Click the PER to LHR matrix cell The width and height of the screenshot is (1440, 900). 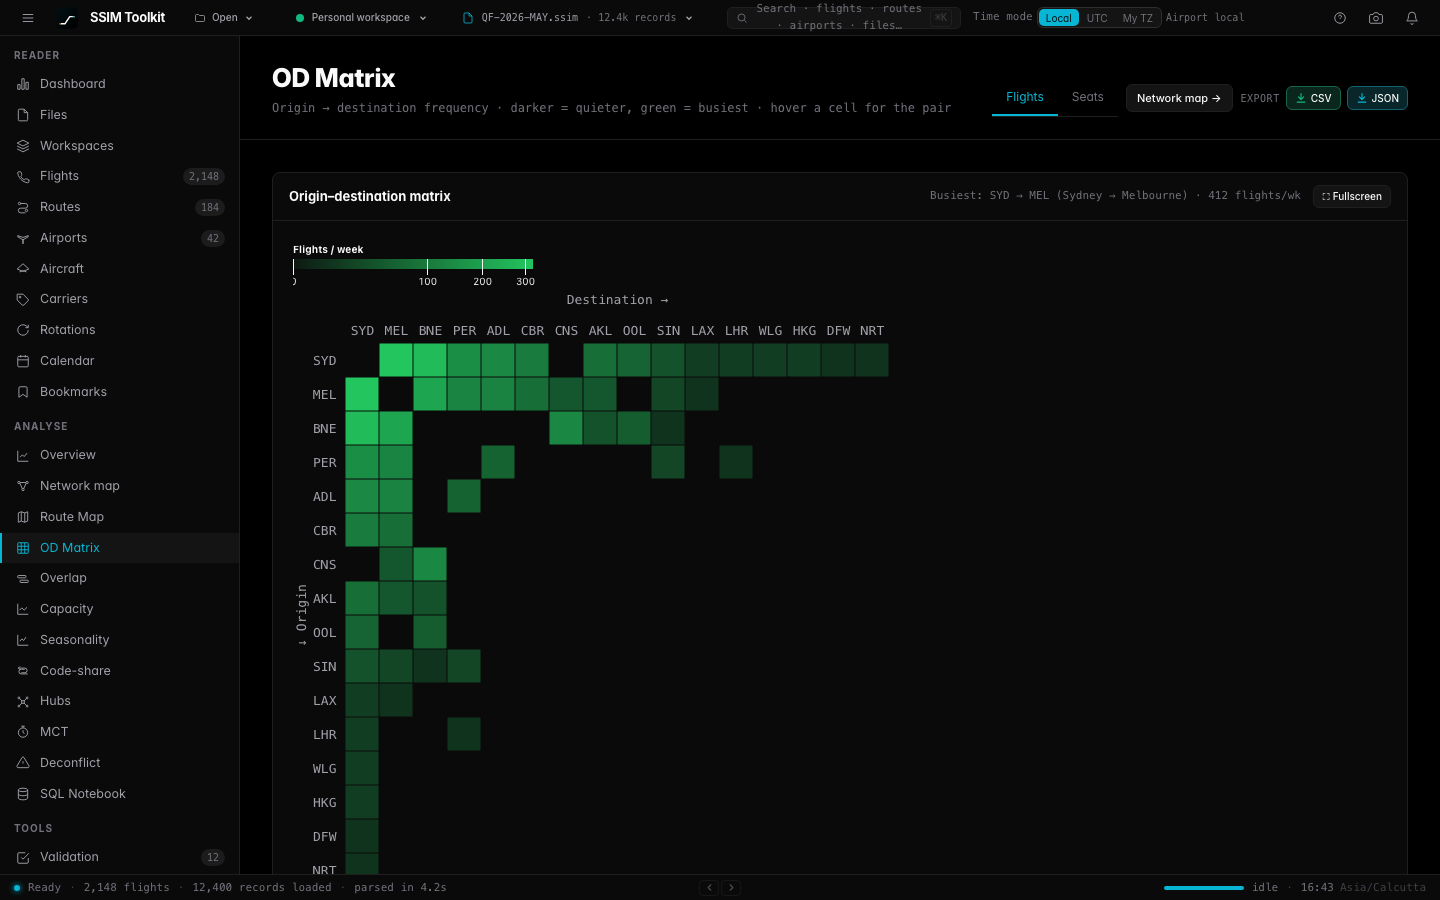click(736, 462)
